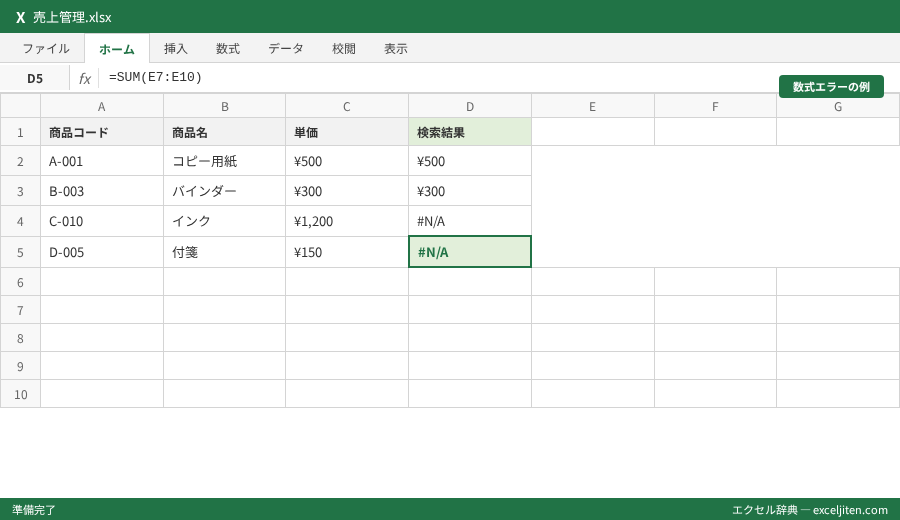Select column F header
Screen dimensions: 900x520
tap(715, 106)
